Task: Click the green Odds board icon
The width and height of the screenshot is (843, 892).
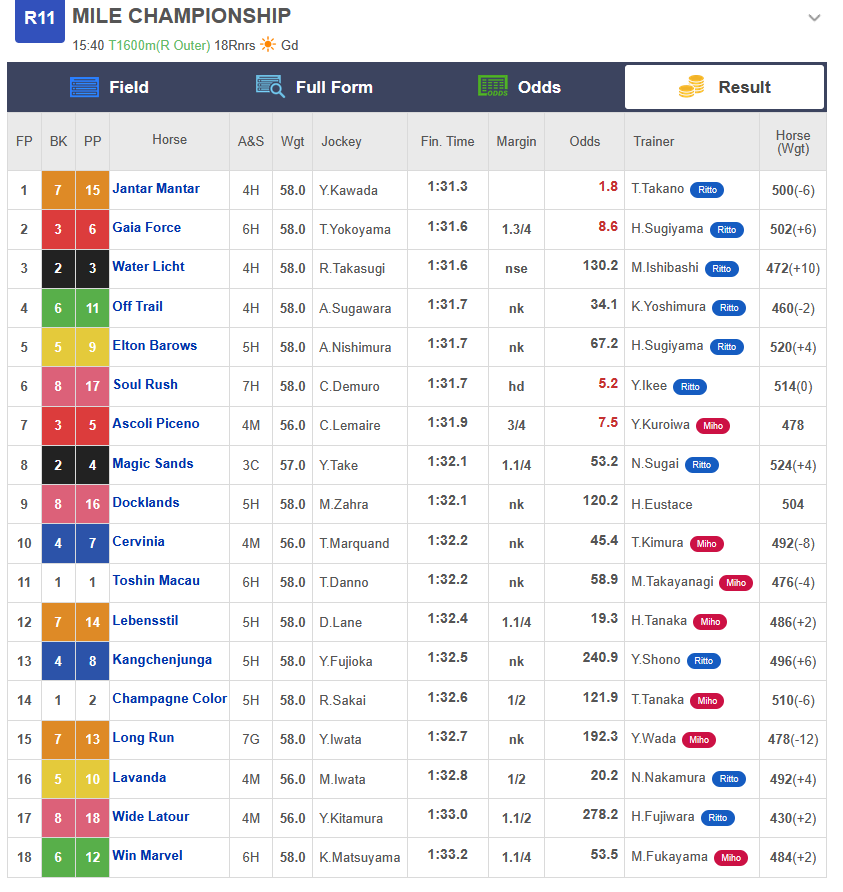Action: (493, 86)
